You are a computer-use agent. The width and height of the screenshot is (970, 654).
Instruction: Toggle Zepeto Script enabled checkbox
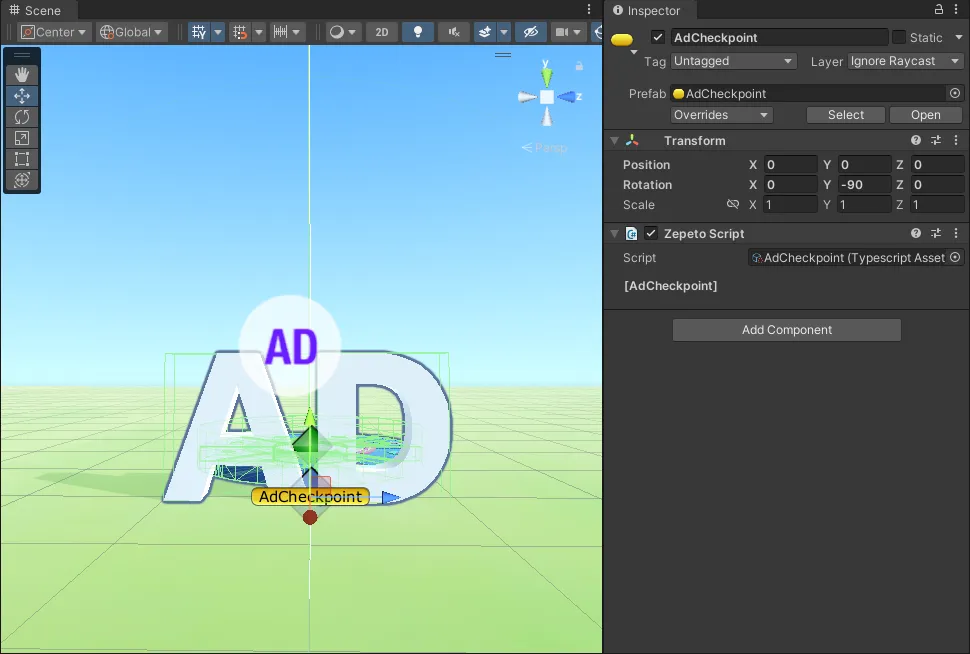tap(650, 233)
